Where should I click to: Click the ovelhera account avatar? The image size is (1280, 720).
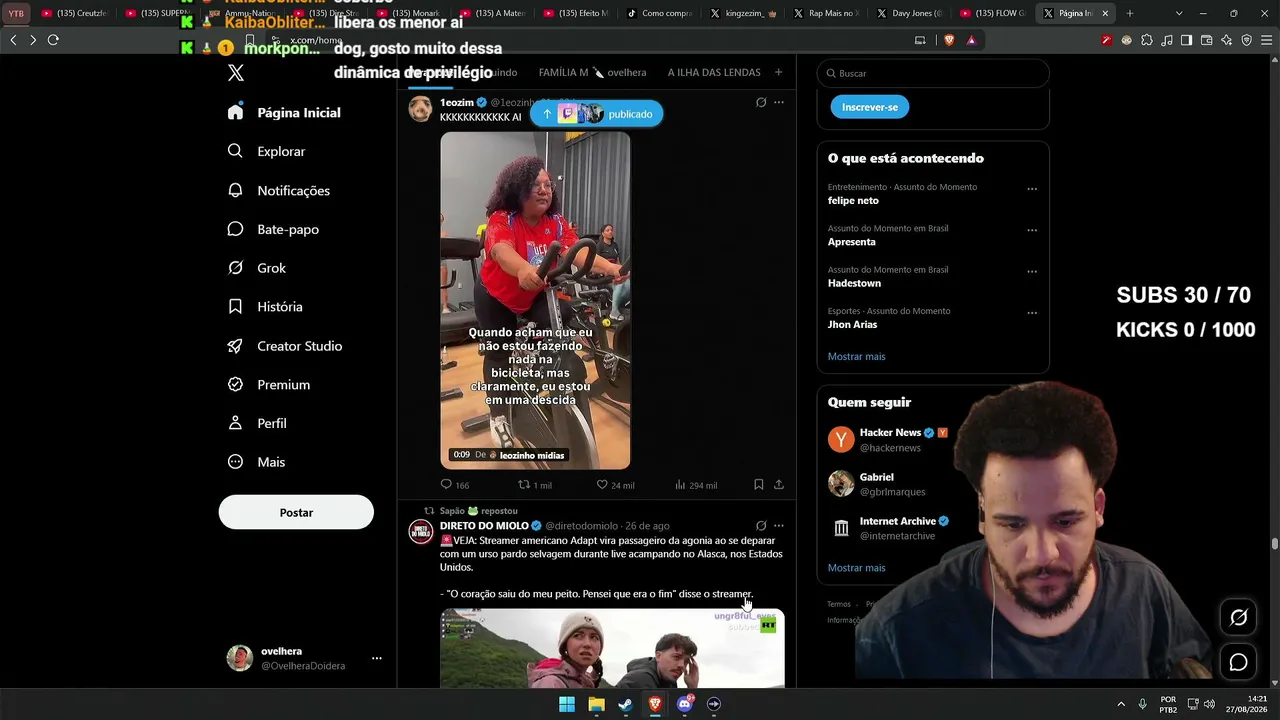[240, 658]
